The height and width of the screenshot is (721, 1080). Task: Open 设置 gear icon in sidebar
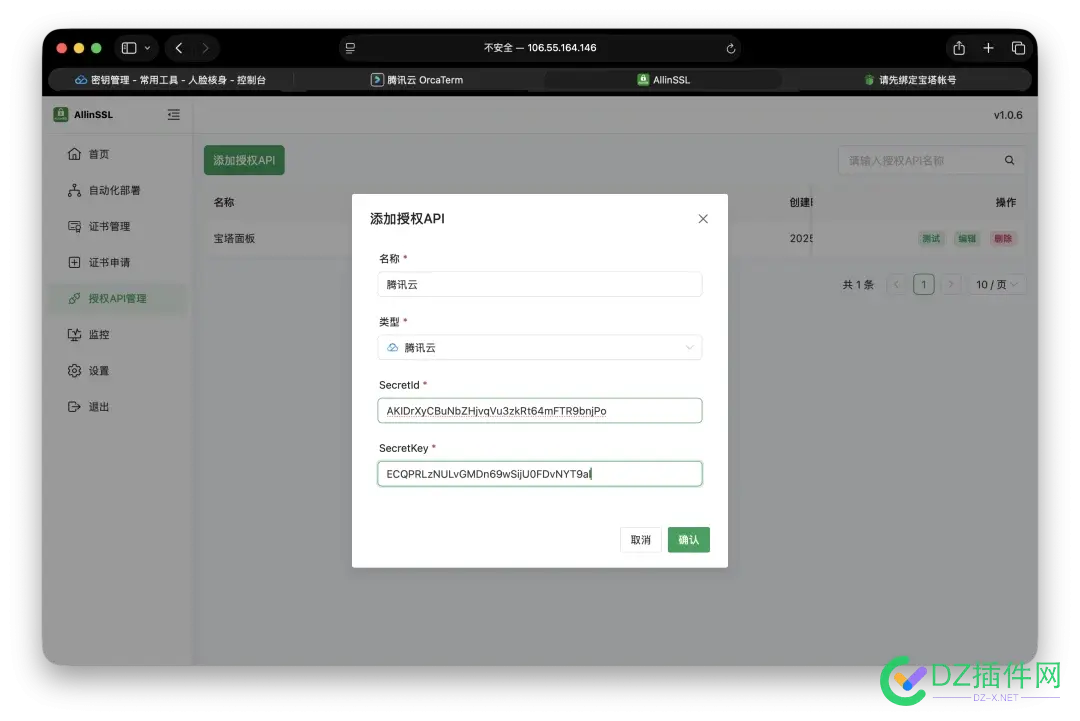tap(74, 370)
